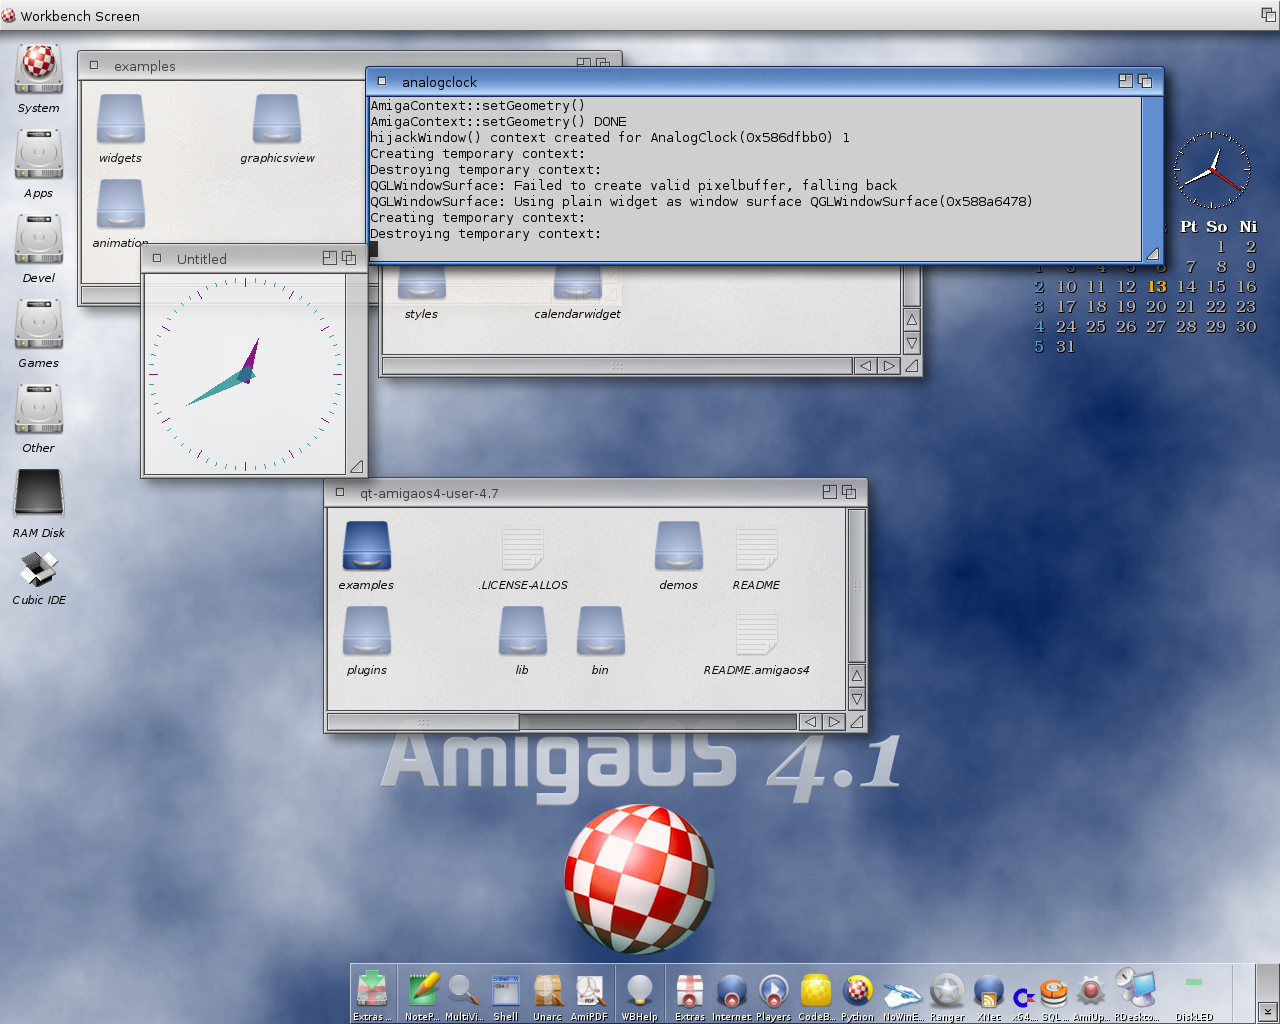Click the analog clock face in Untitled window
1280x1024 pixels.
pyautogui.click(x=245, y=374)
